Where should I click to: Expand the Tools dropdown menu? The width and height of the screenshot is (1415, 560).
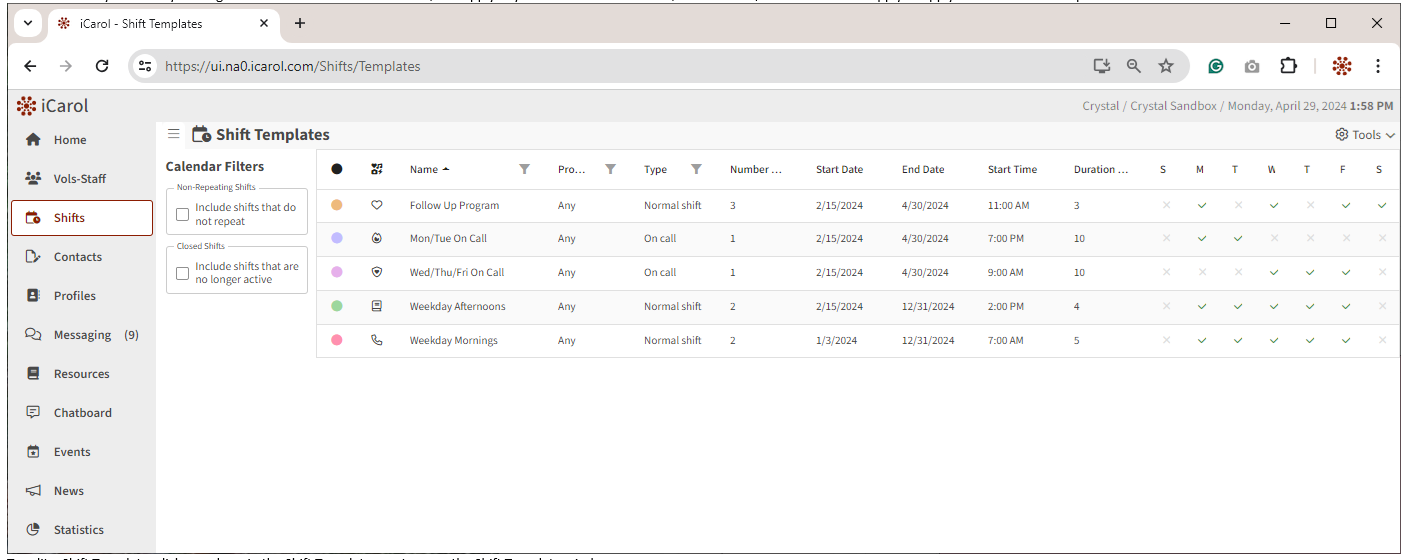point(1365,135)
